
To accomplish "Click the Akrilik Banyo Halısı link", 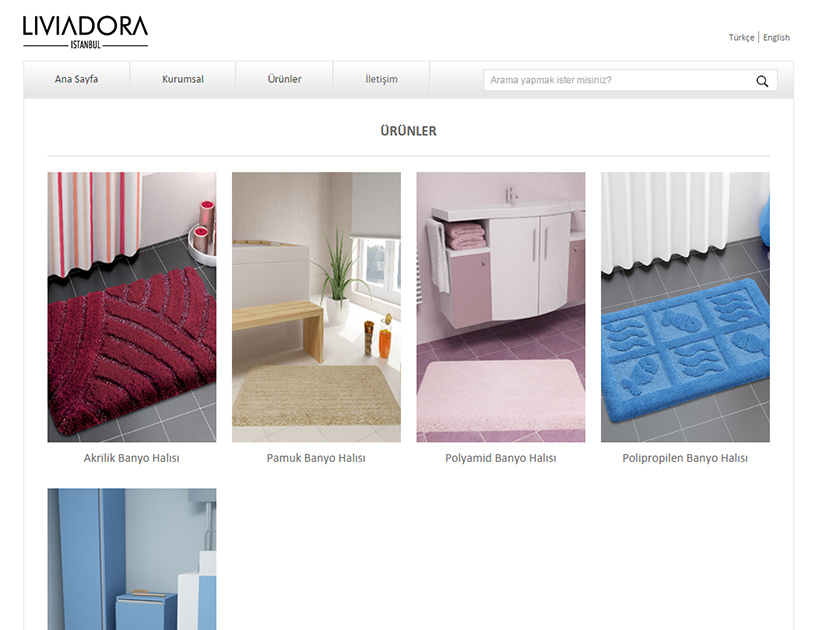I will pos(132,458).
